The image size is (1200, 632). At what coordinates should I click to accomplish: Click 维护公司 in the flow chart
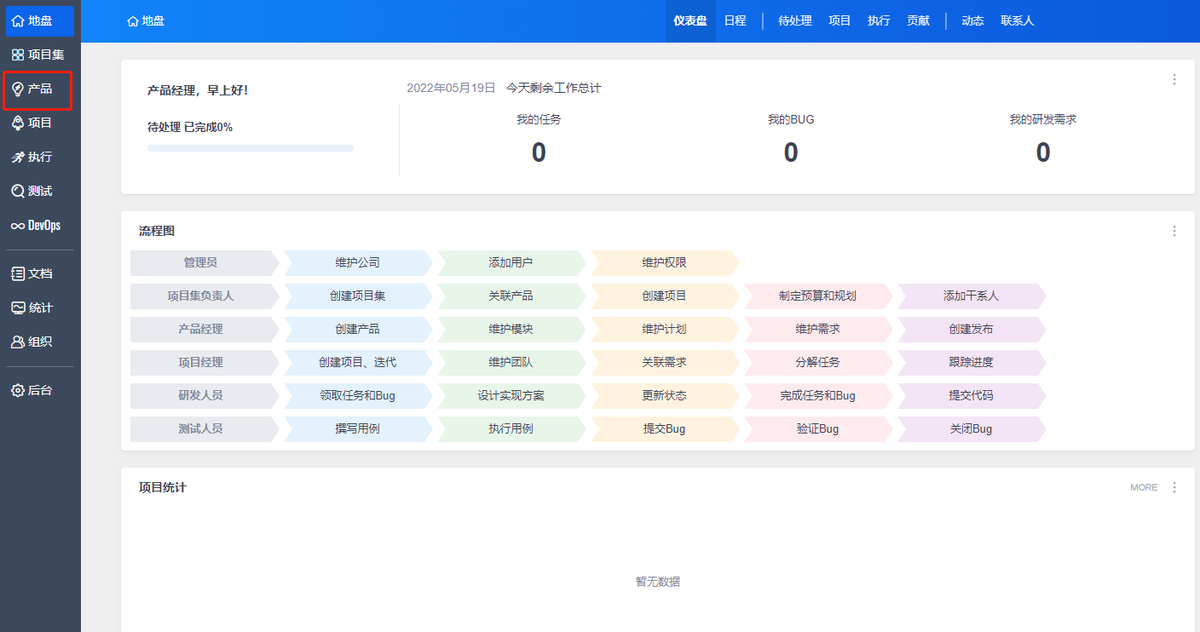click(357, 263)
